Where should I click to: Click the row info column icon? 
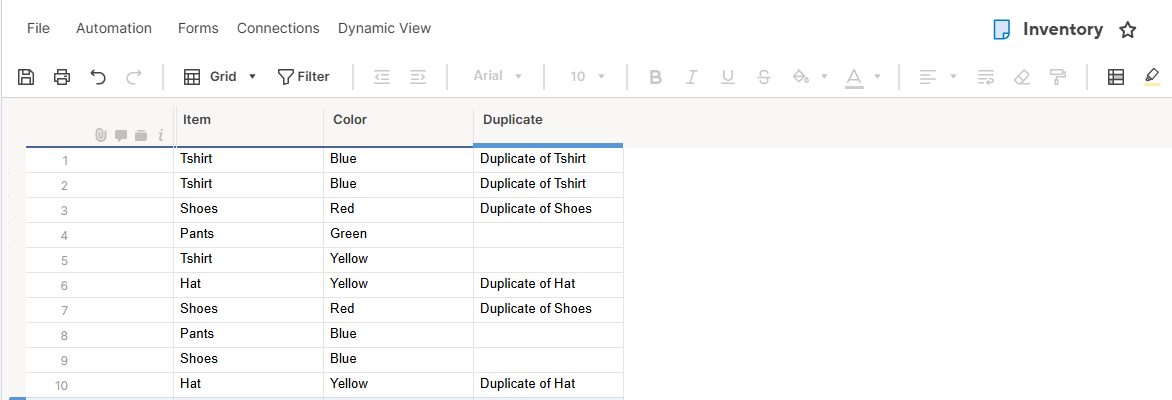[161, 135]
